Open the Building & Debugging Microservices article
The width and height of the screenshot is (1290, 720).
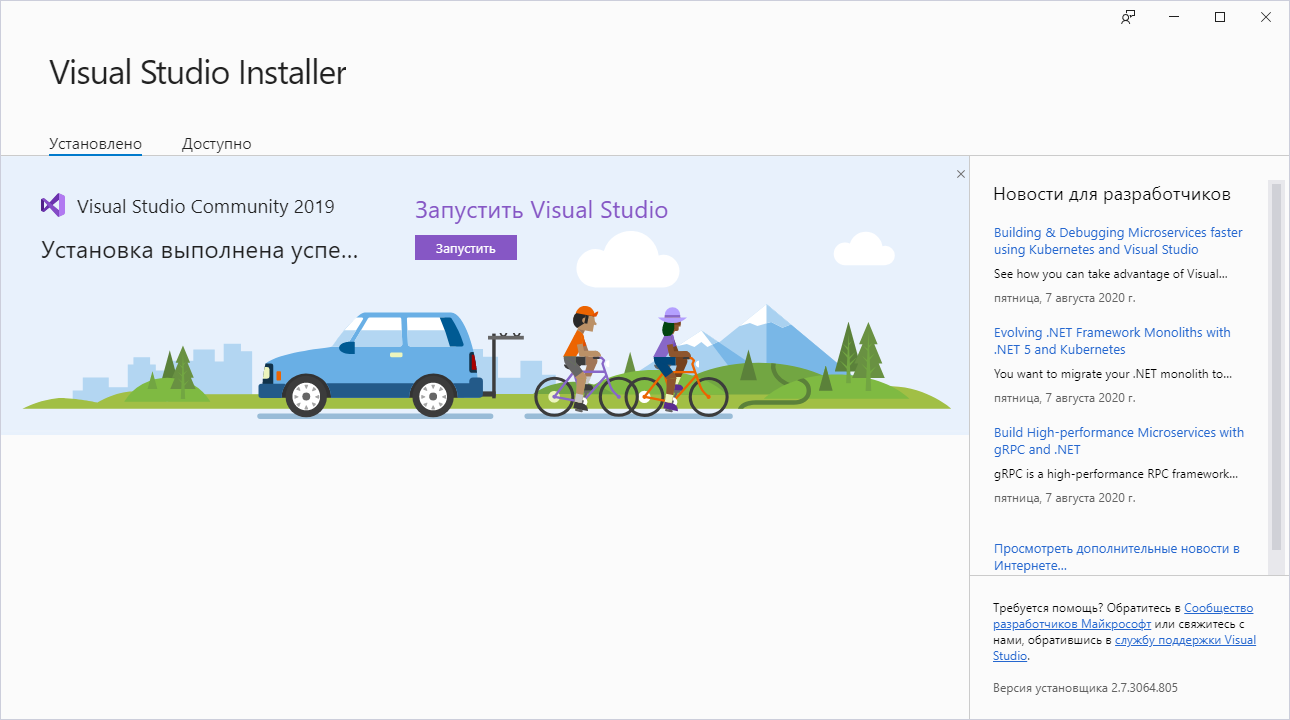coord(1117,241)
